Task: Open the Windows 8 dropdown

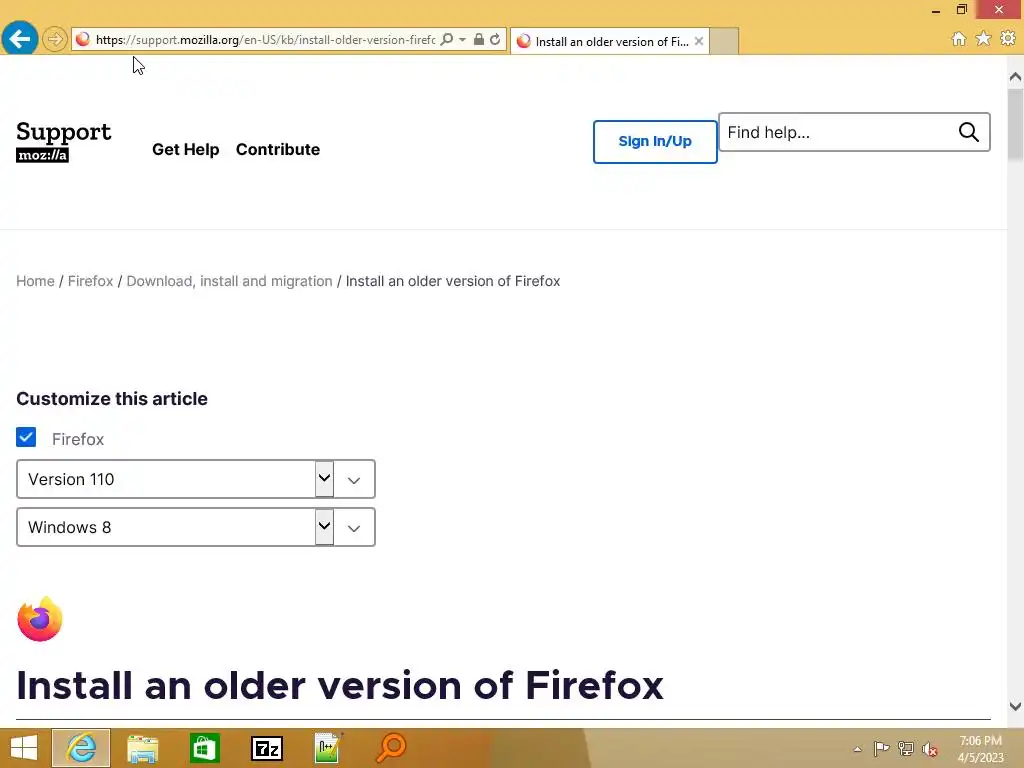Action: coord(195,527)
